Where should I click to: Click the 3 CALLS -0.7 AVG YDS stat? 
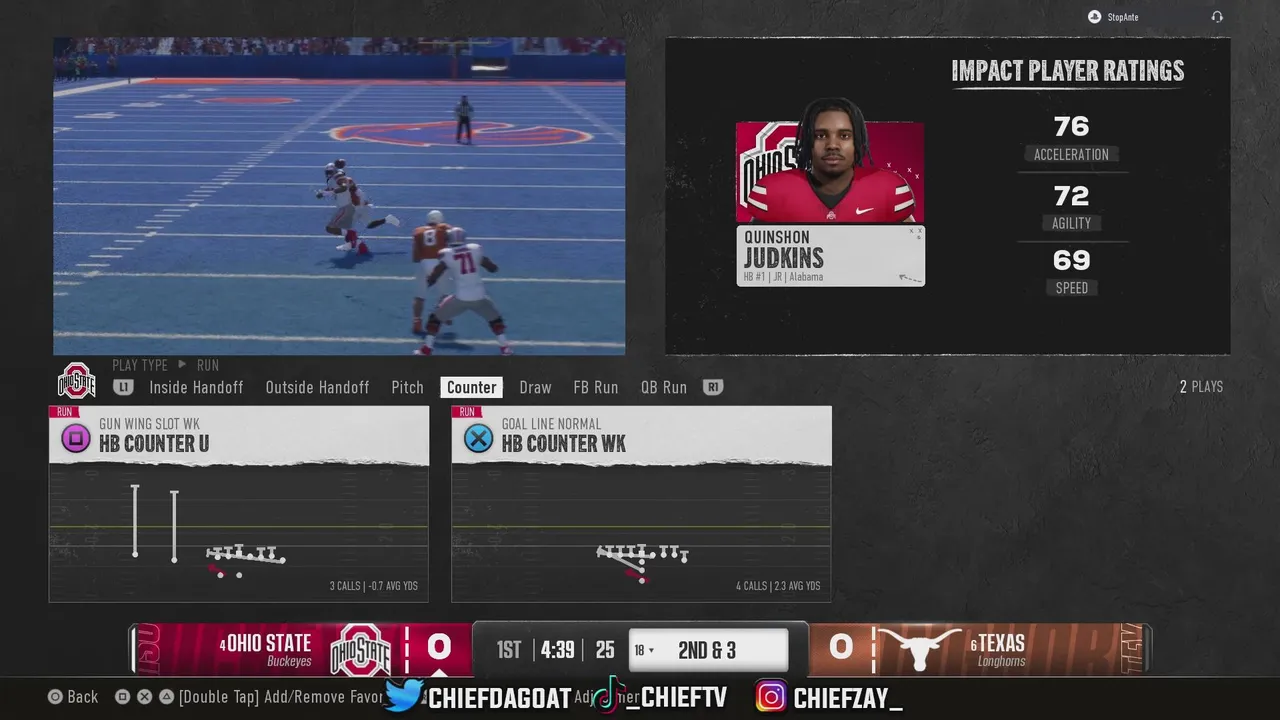pos(374,586)
